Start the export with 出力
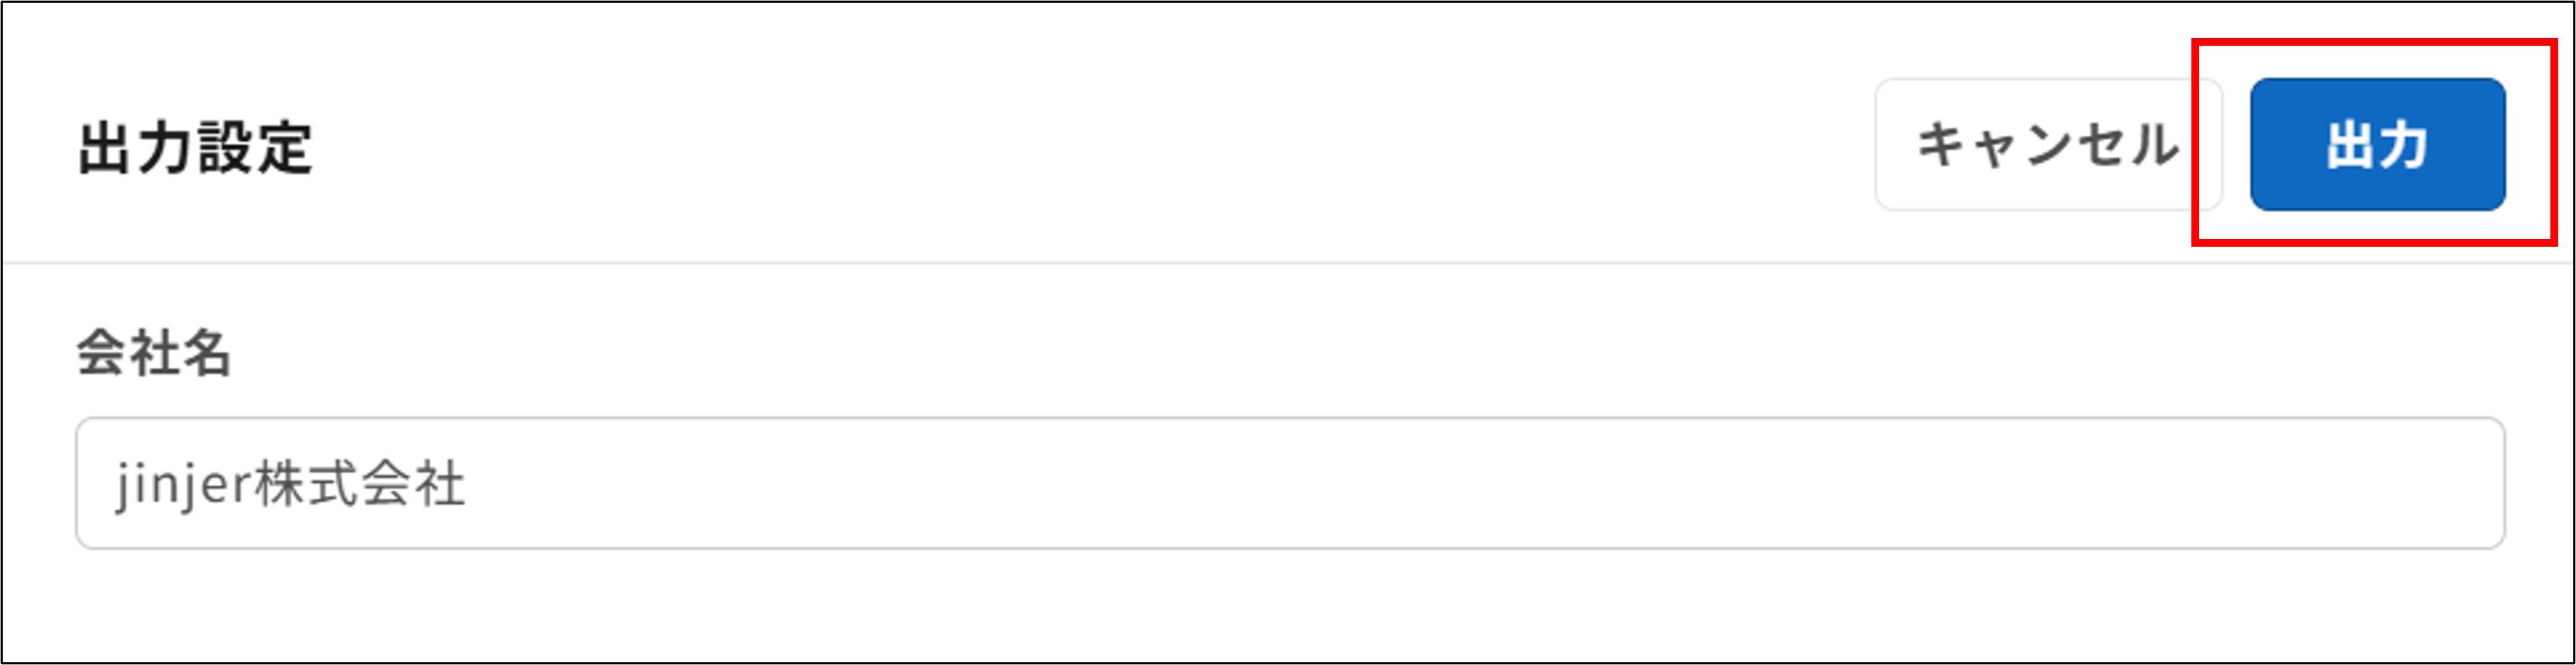2576x665 pixels. pyautogui.click(x=2377, y=145)
